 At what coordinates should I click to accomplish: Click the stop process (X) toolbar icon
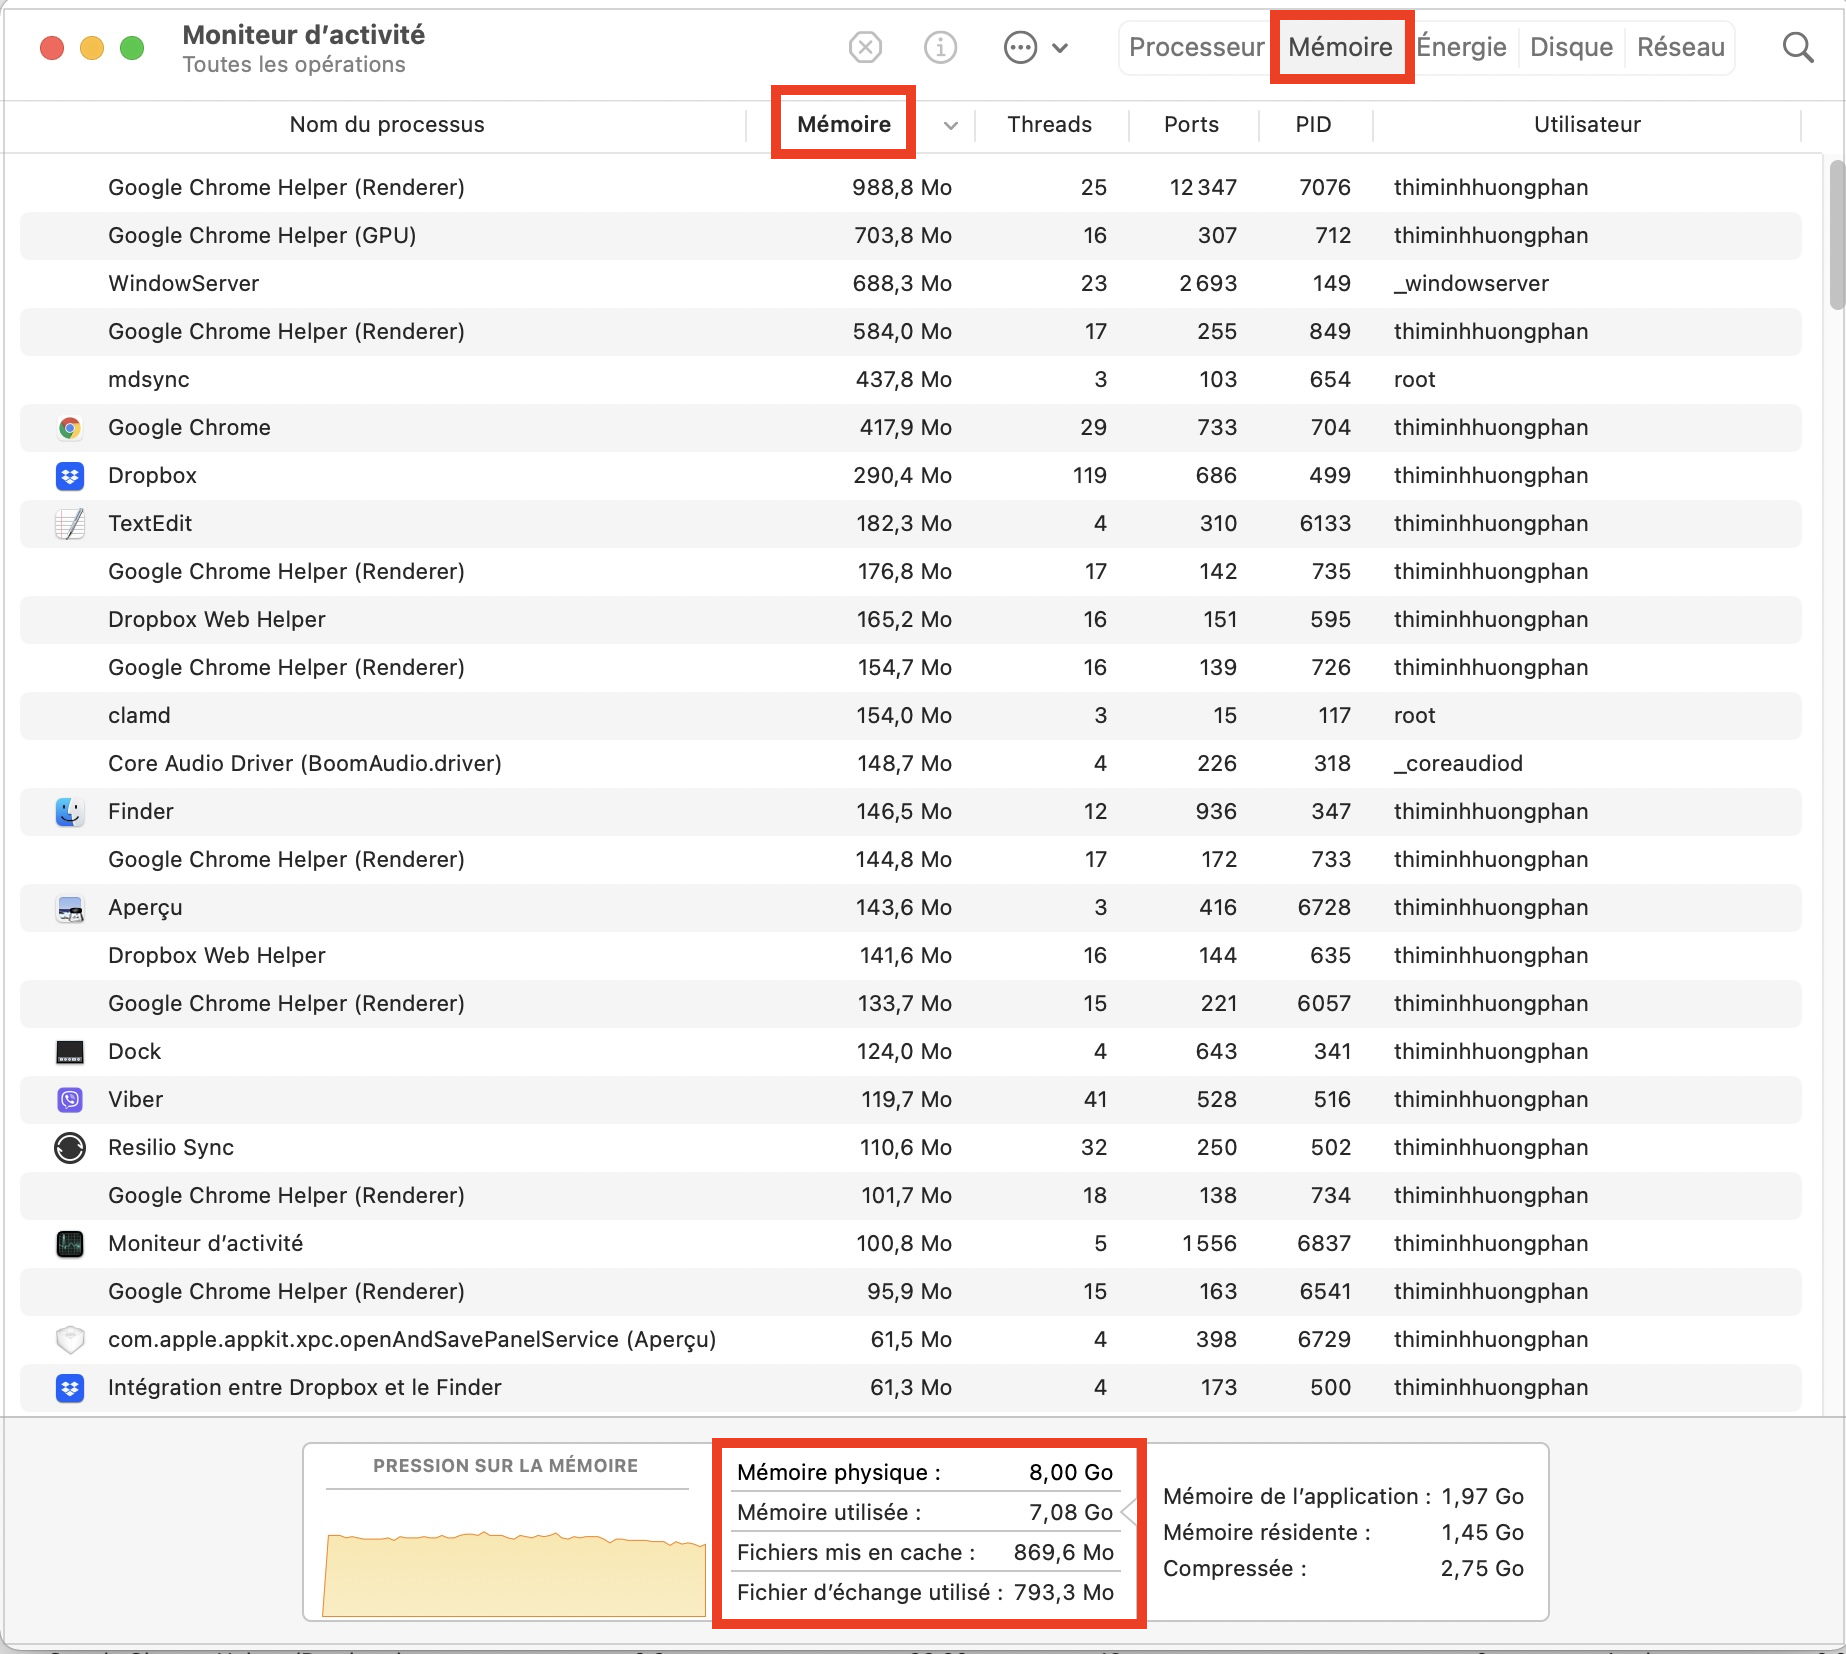point(865,47)
